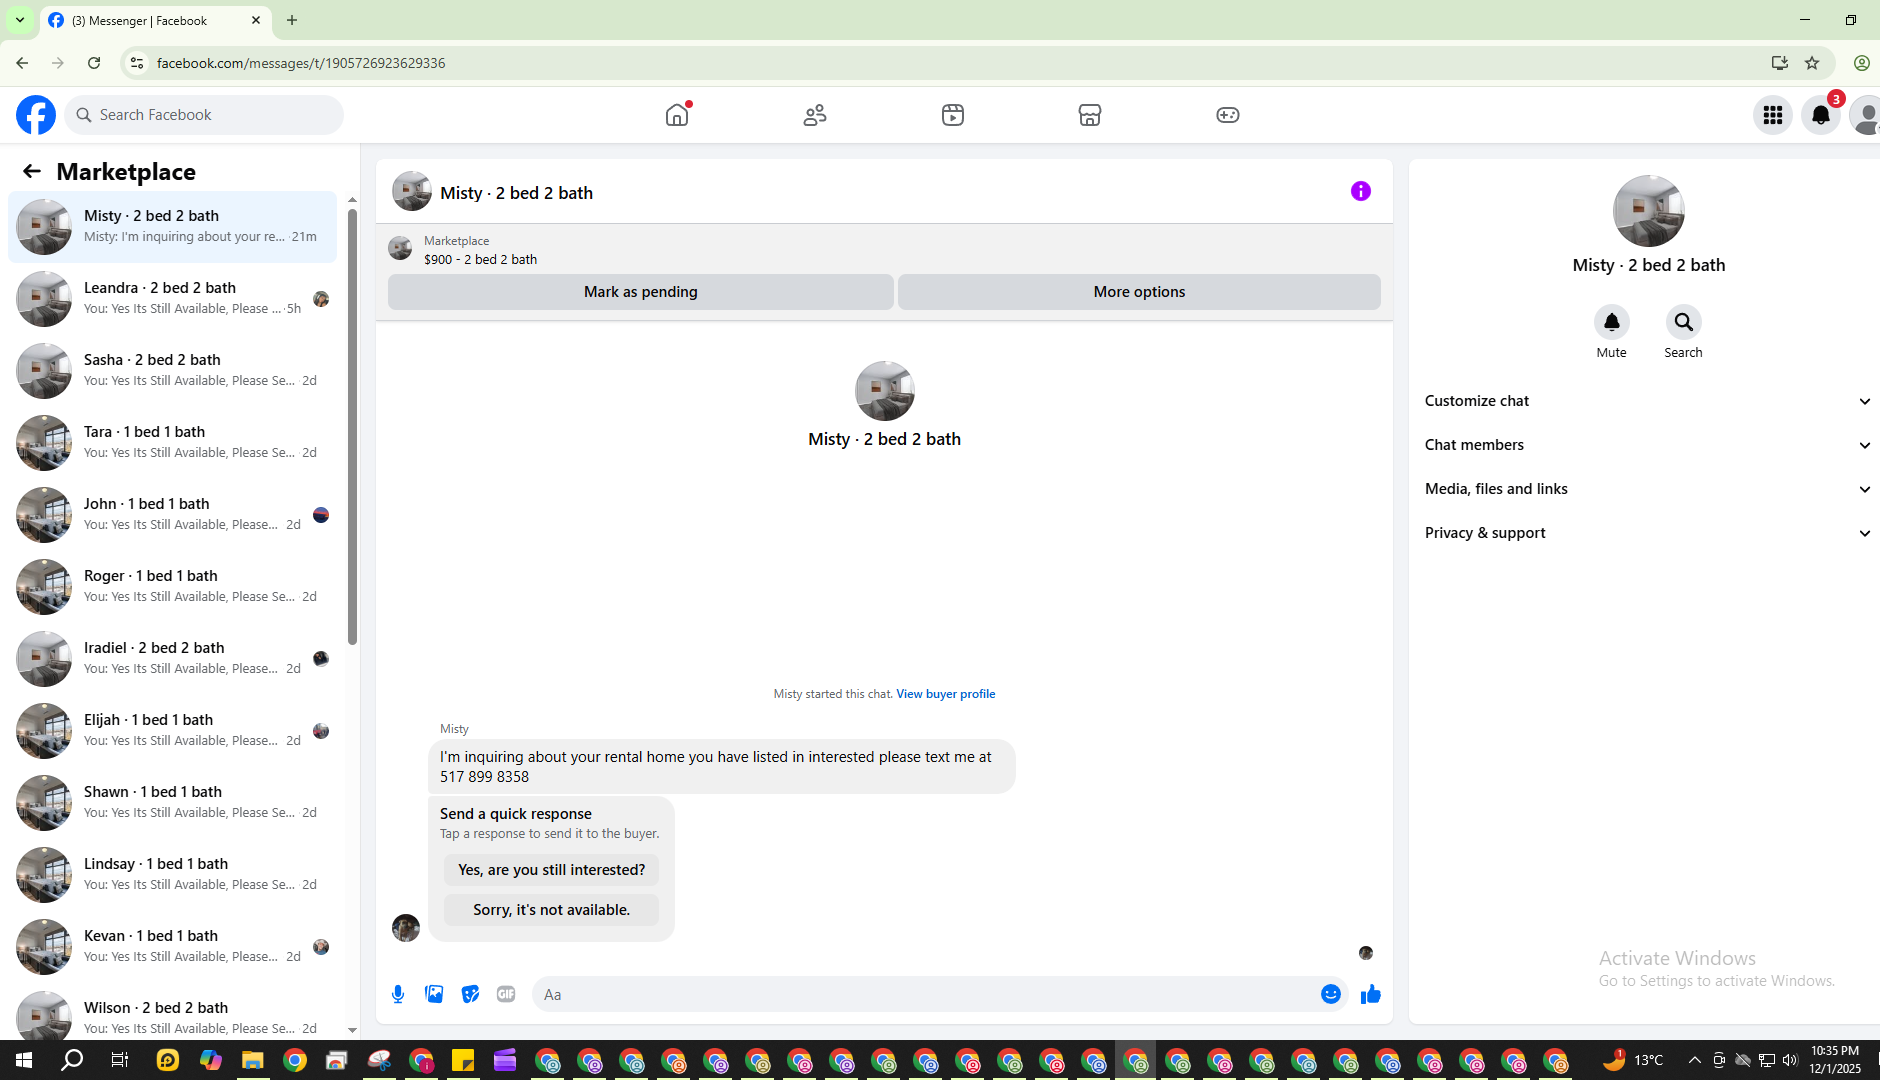Expand Chat members section

click(1648, 445)
